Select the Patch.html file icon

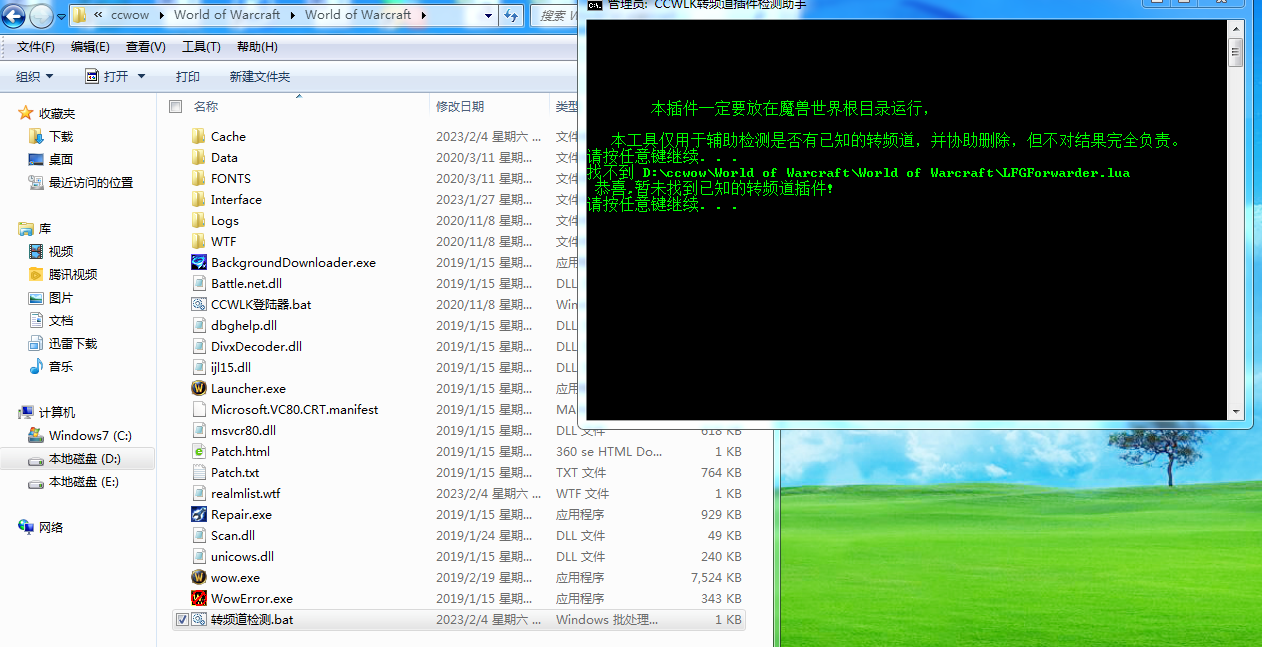point(199,451)
